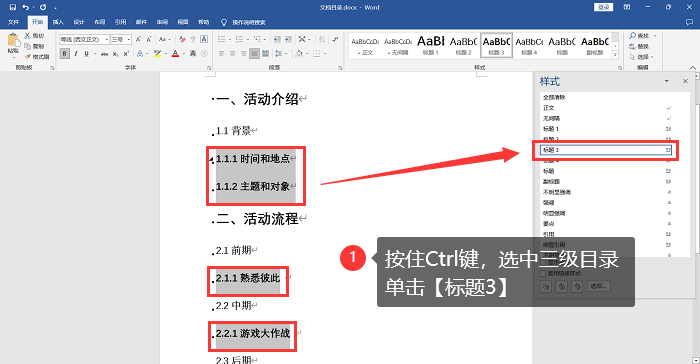
Task: Open the font size dropdown
Action: [129, 39]
